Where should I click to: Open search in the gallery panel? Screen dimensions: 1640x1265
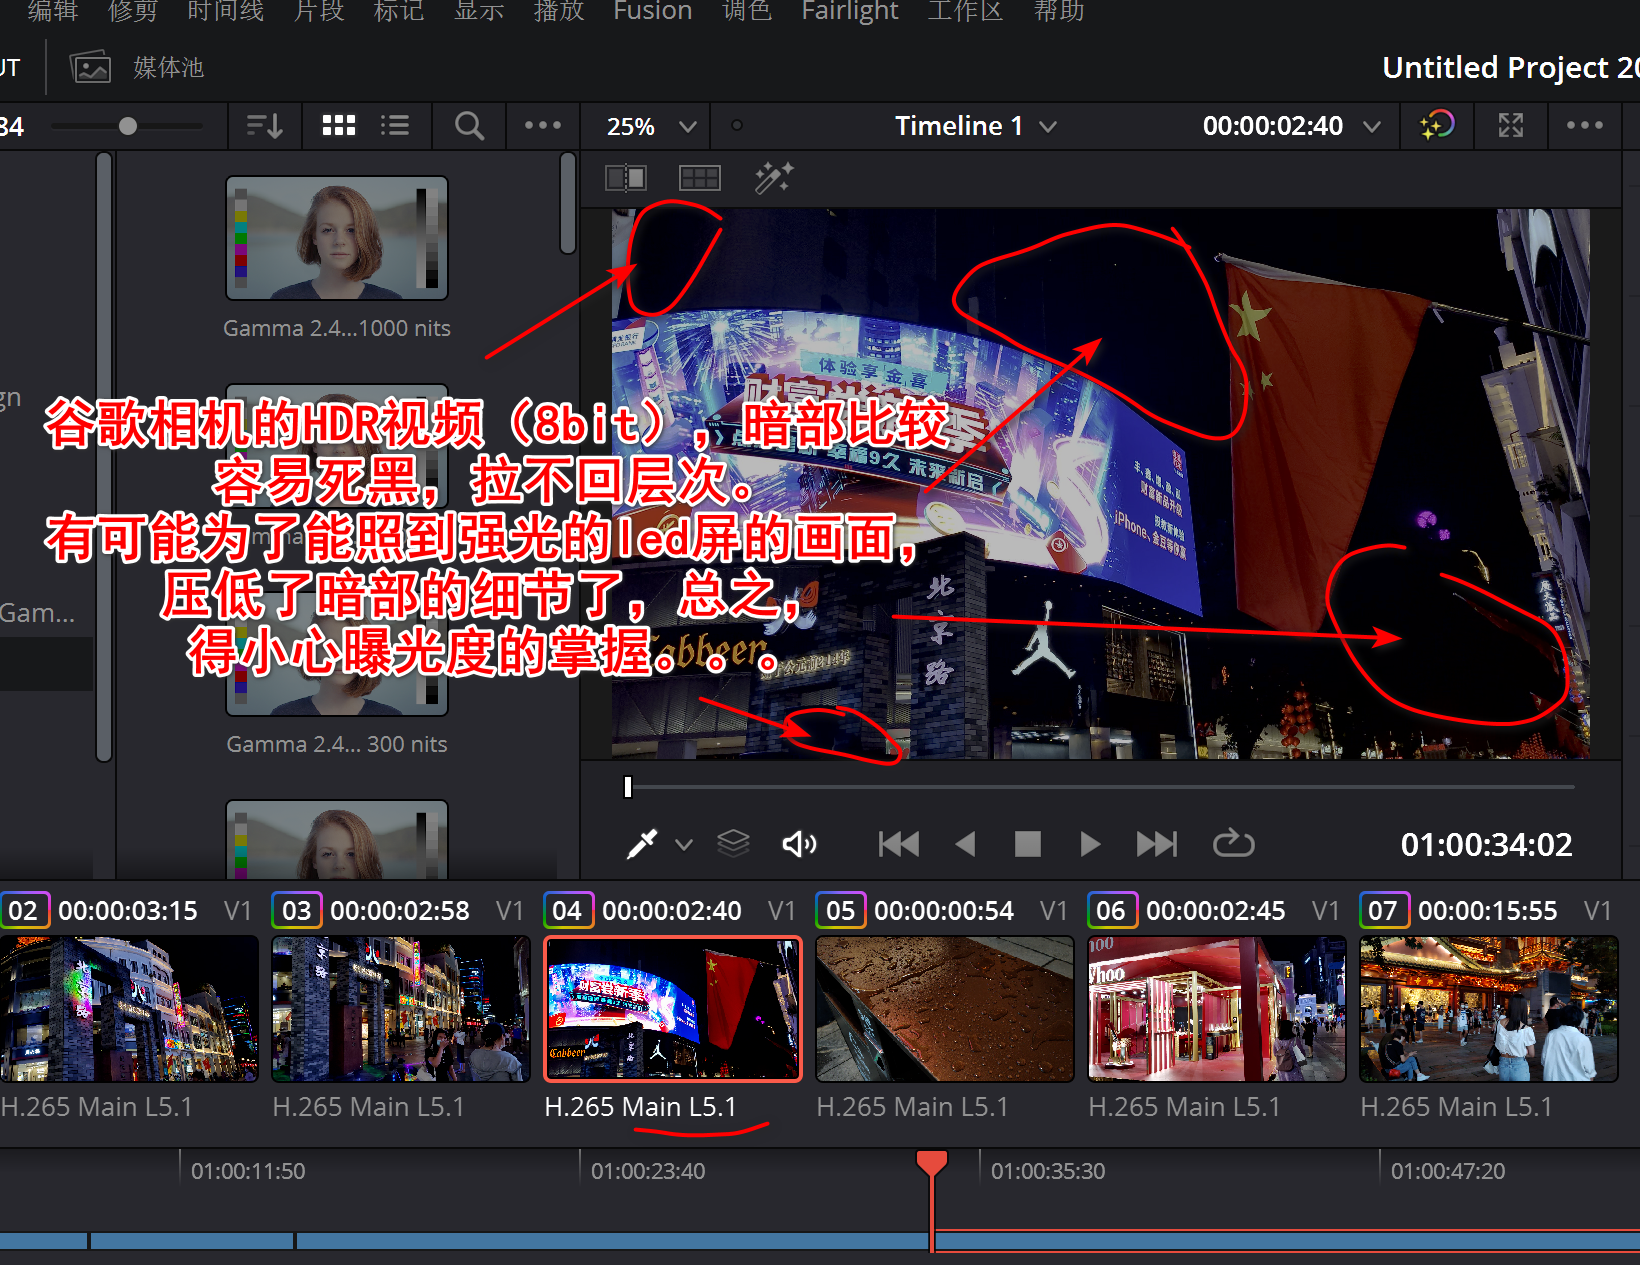click(469, 126)
